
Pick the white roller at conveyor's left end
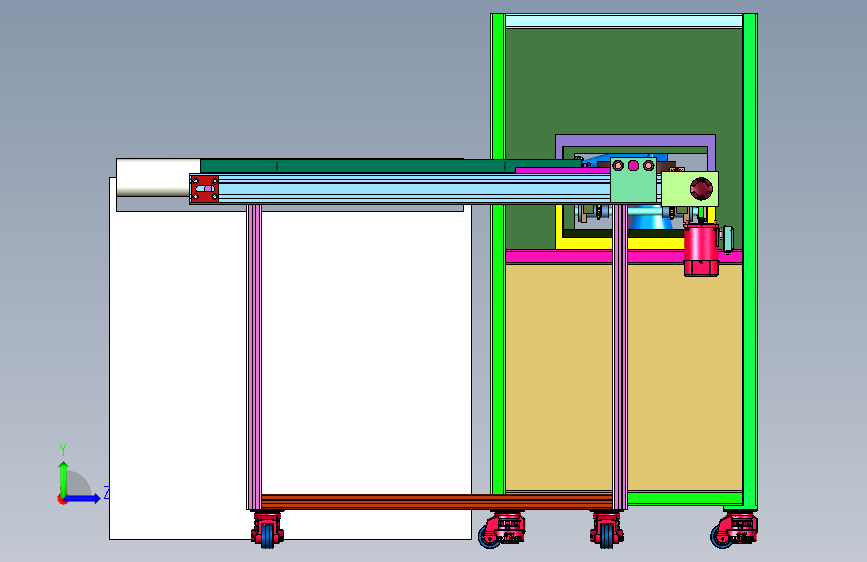158,178
